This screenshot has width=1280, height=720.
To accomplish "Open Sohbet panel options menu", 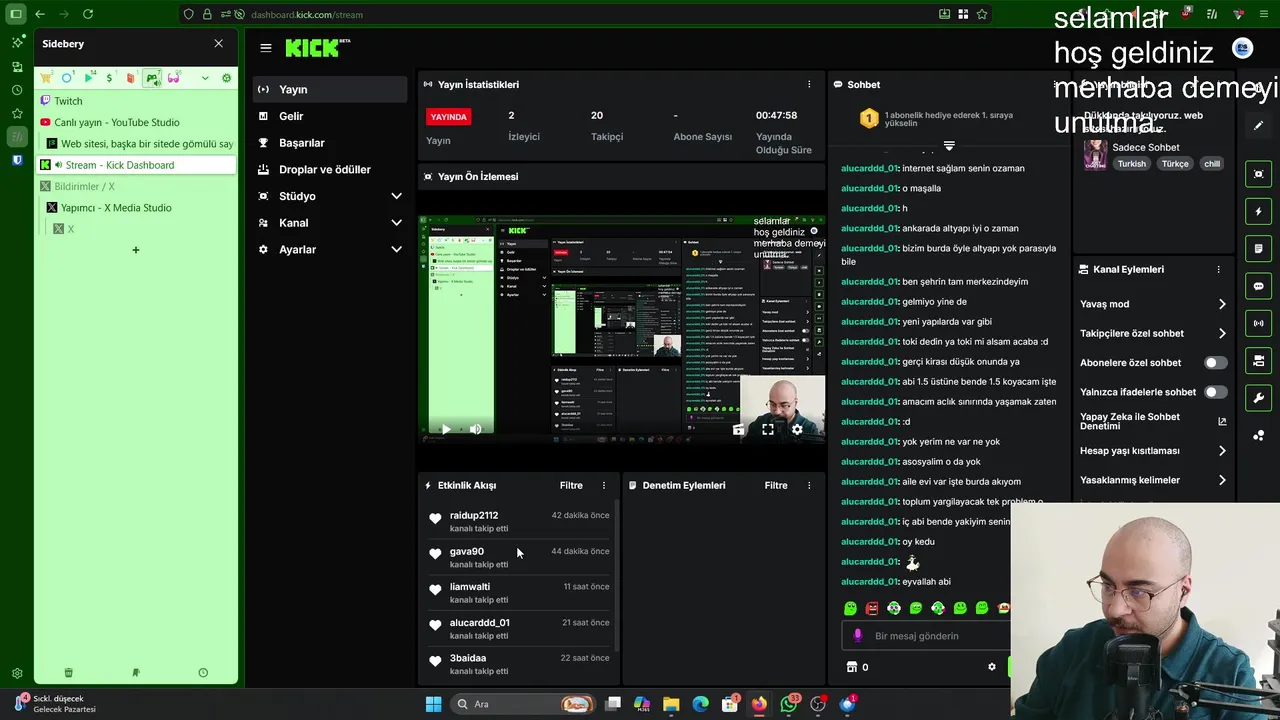I will coord(1054,84).
